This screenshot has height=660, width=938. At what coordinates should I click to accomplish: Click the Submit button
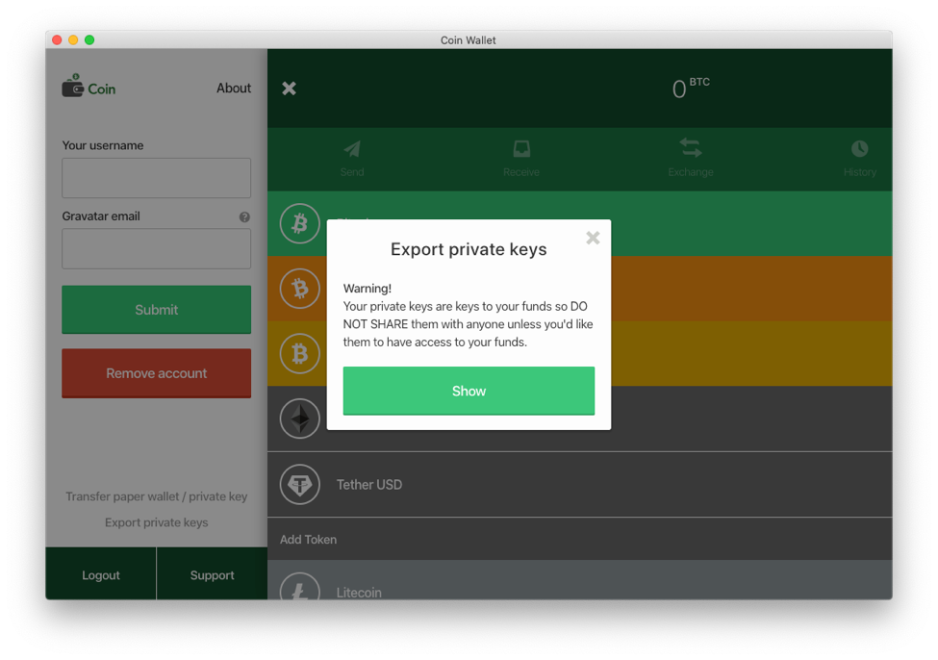156,310
